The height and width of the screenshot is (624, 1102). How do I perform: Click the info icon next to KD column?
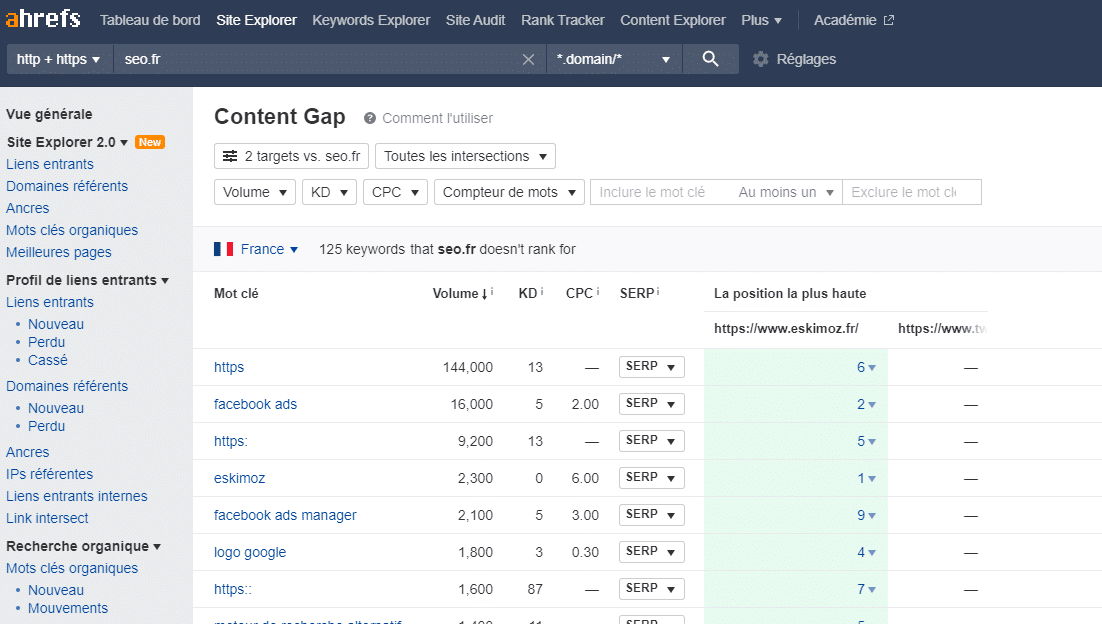pyautogui.click(x=542, y=292)
